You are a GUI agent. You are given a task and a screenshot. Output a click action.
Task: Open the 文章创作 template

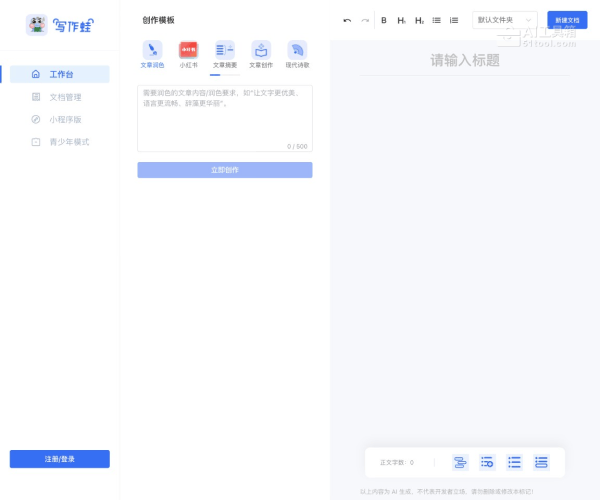coord(261,54)
